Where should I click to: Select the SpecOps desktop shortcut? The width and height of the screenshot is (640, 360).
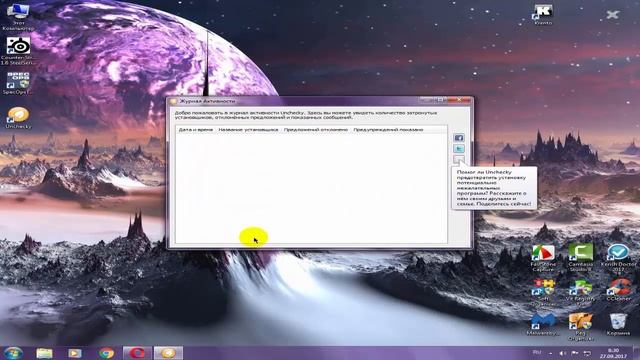point(18,83)
